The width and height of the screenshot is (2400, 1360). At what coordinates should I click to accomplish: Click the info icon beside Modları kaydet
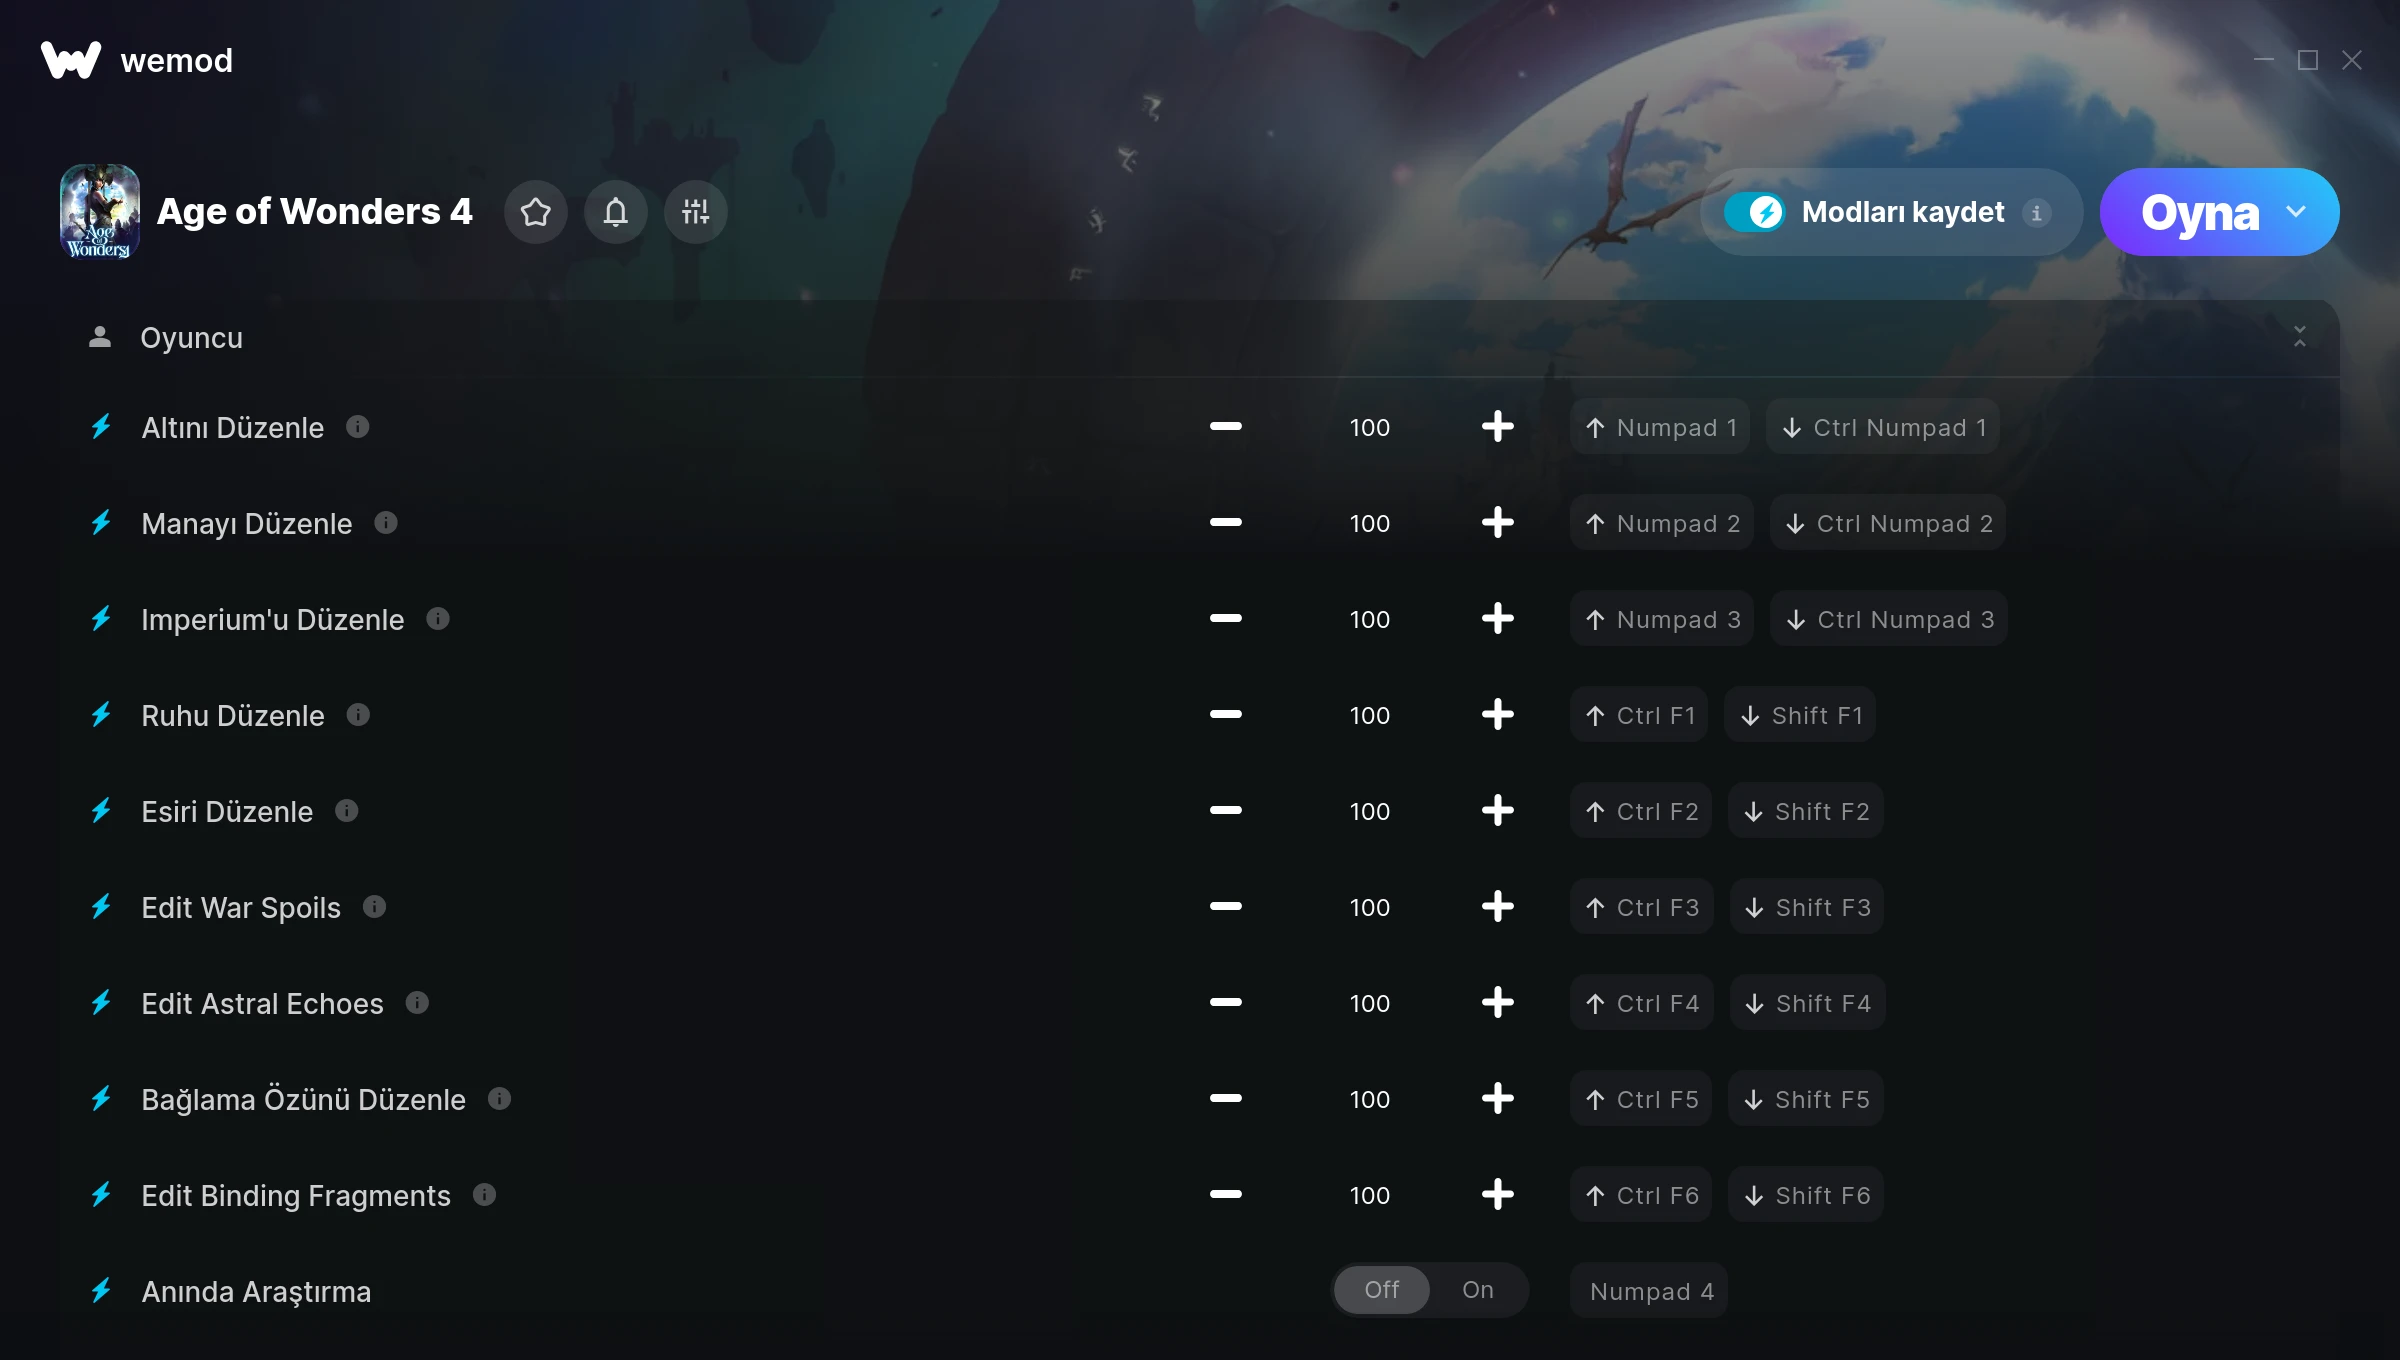[2036, 212]
